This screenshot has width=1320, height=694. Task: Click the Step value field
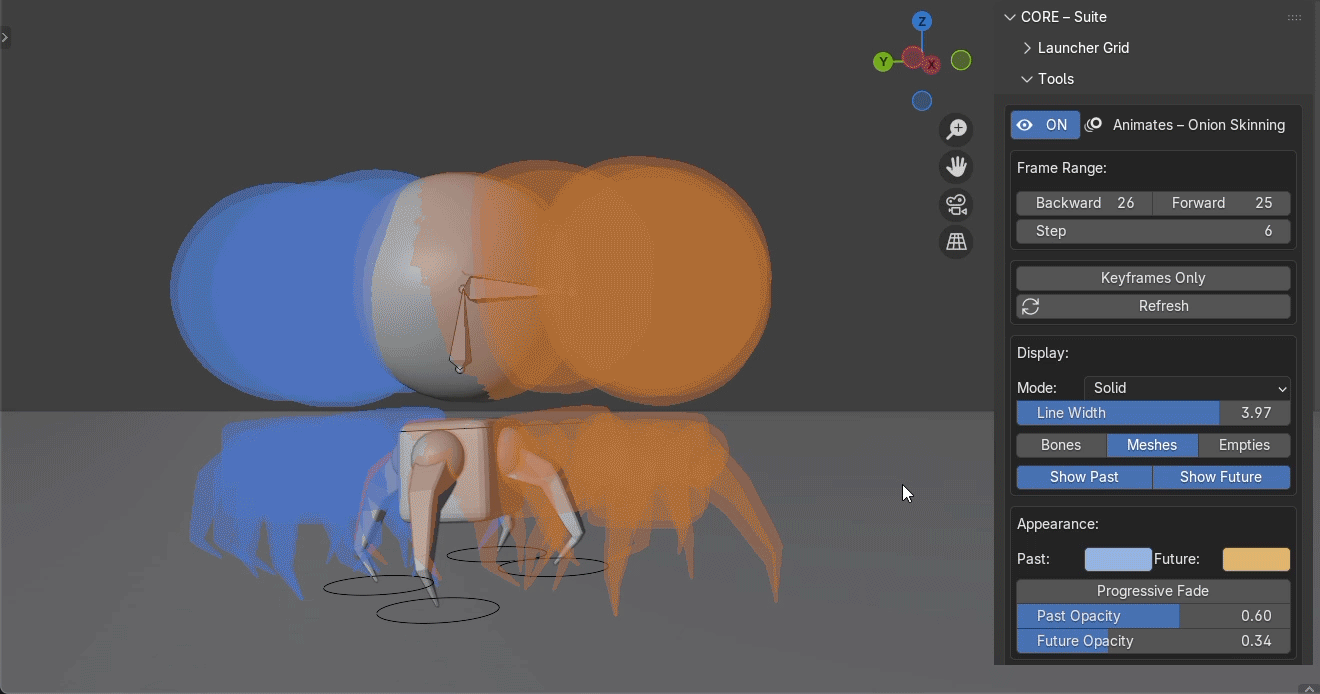(1153, 231)
